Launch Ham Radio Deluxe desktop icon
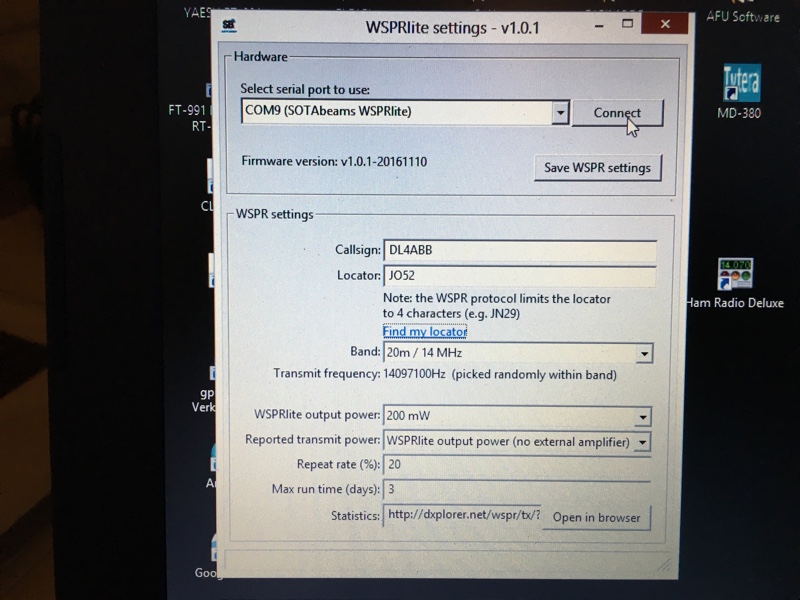Viewport: 800px width, 600px height. [735, 284]
